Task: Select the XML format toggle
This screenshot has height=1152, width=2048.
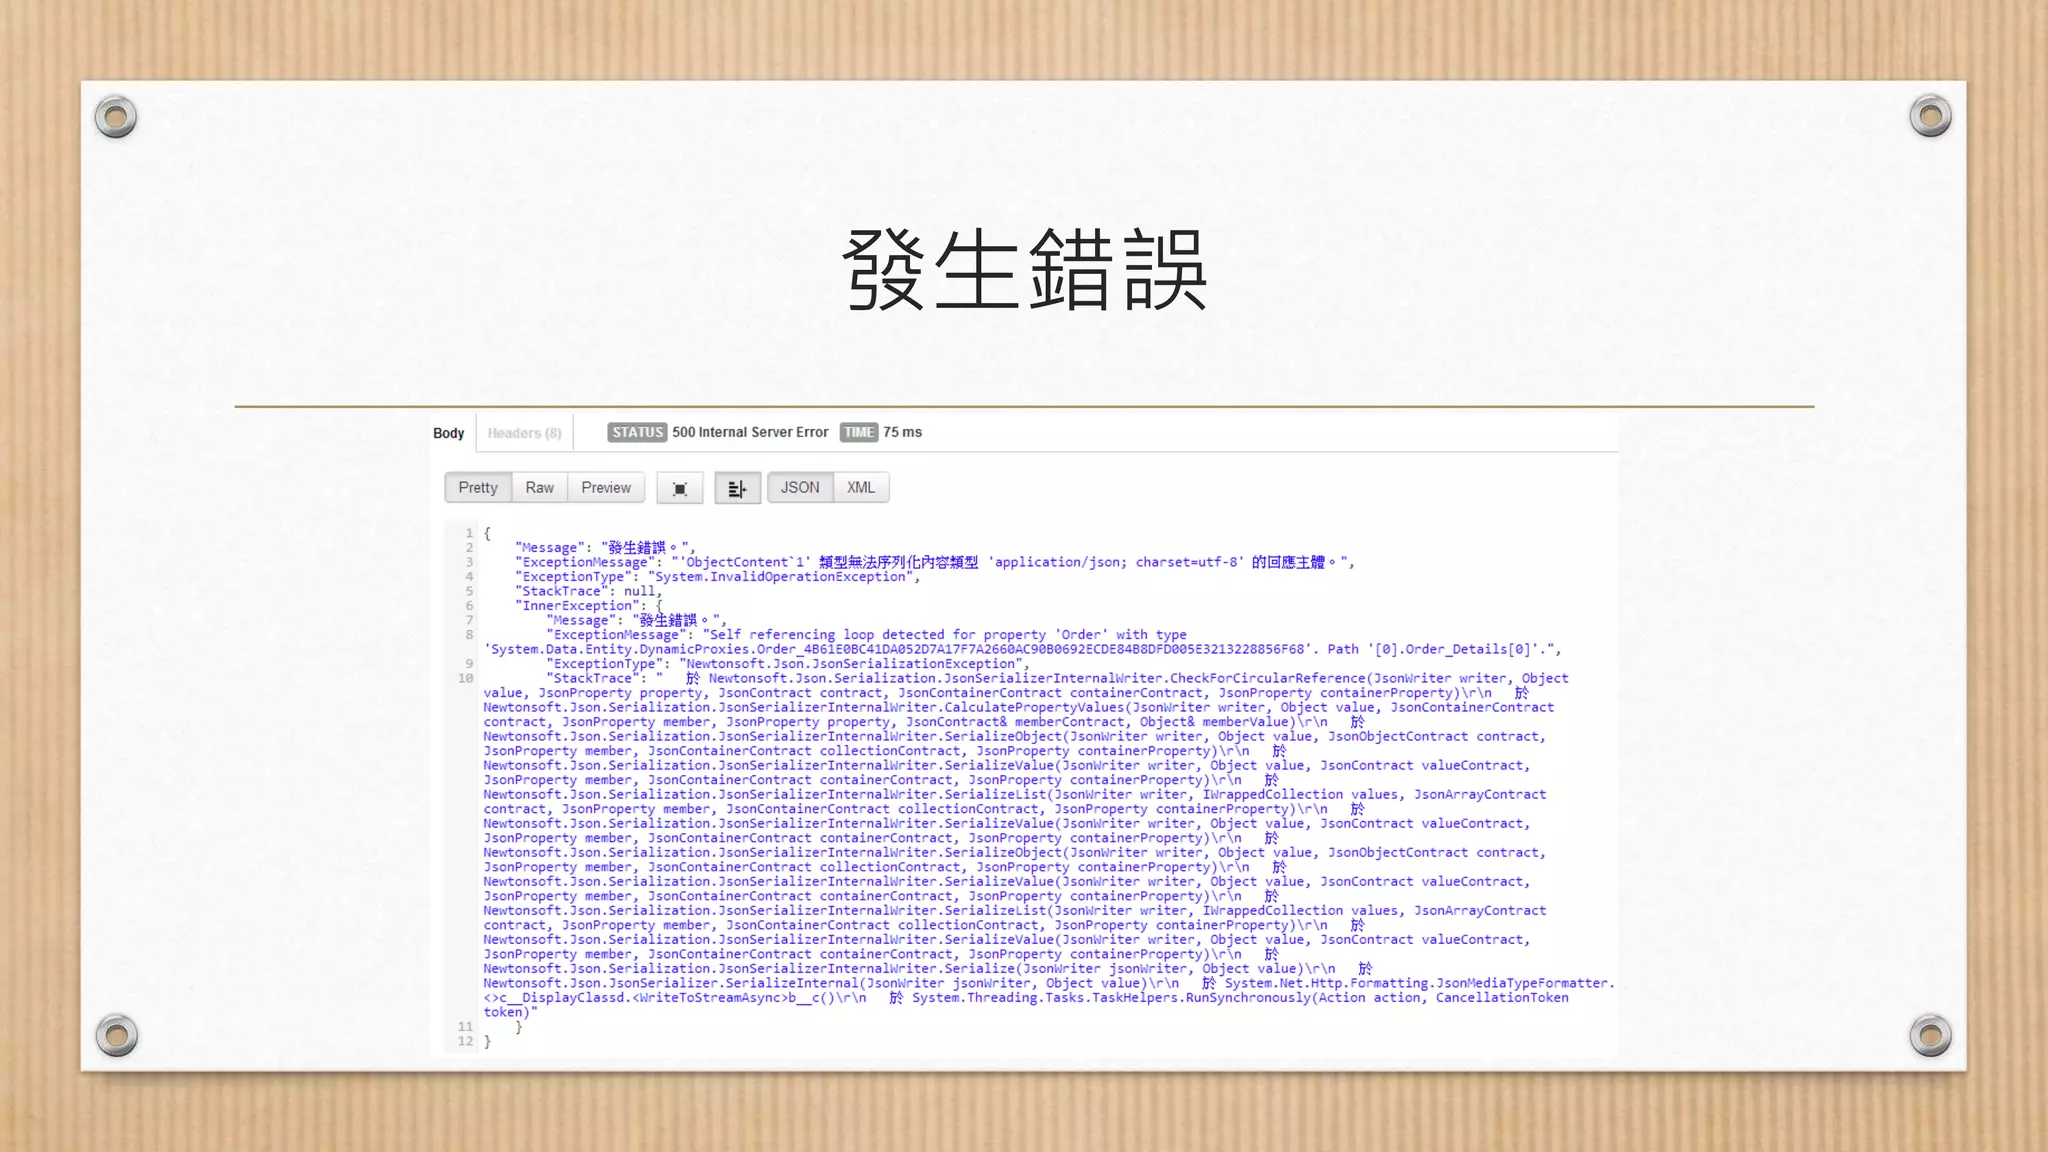Action: point(860,488)
